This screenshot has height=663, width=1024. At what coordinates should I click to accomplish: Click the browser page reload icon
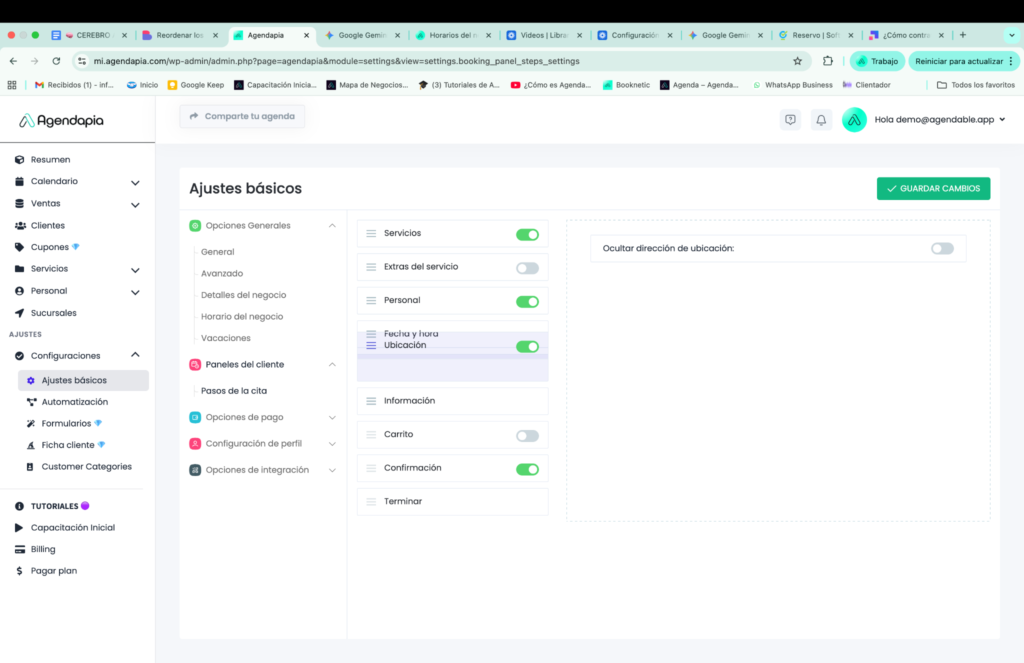point(56,61)
